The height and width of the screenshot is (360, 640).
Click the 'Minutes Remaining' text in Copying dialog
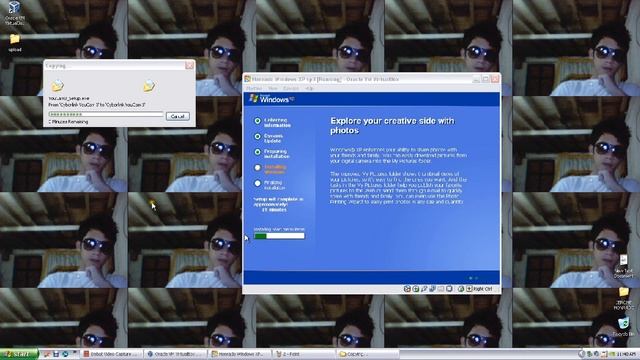(68, 122)
